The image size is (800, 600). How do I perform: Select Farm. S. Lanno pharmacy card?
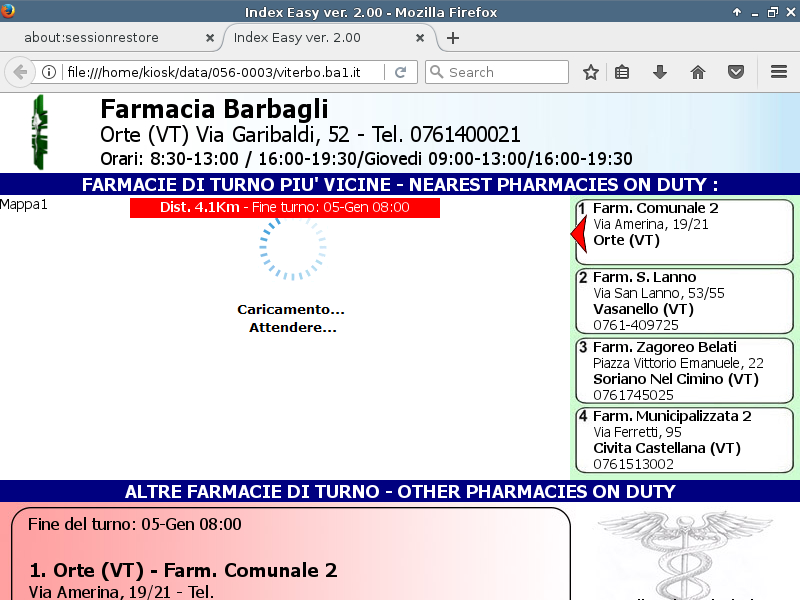[x=684, y=301]
